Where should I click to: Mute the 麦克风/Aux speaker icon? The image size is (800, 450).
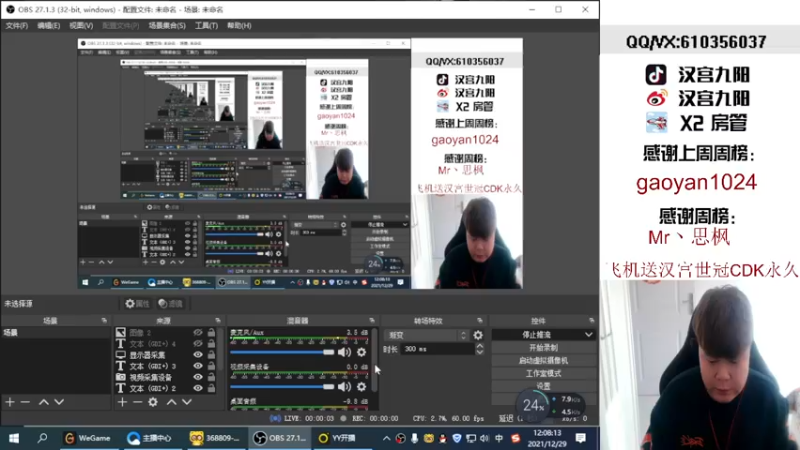tap(344, 352)
